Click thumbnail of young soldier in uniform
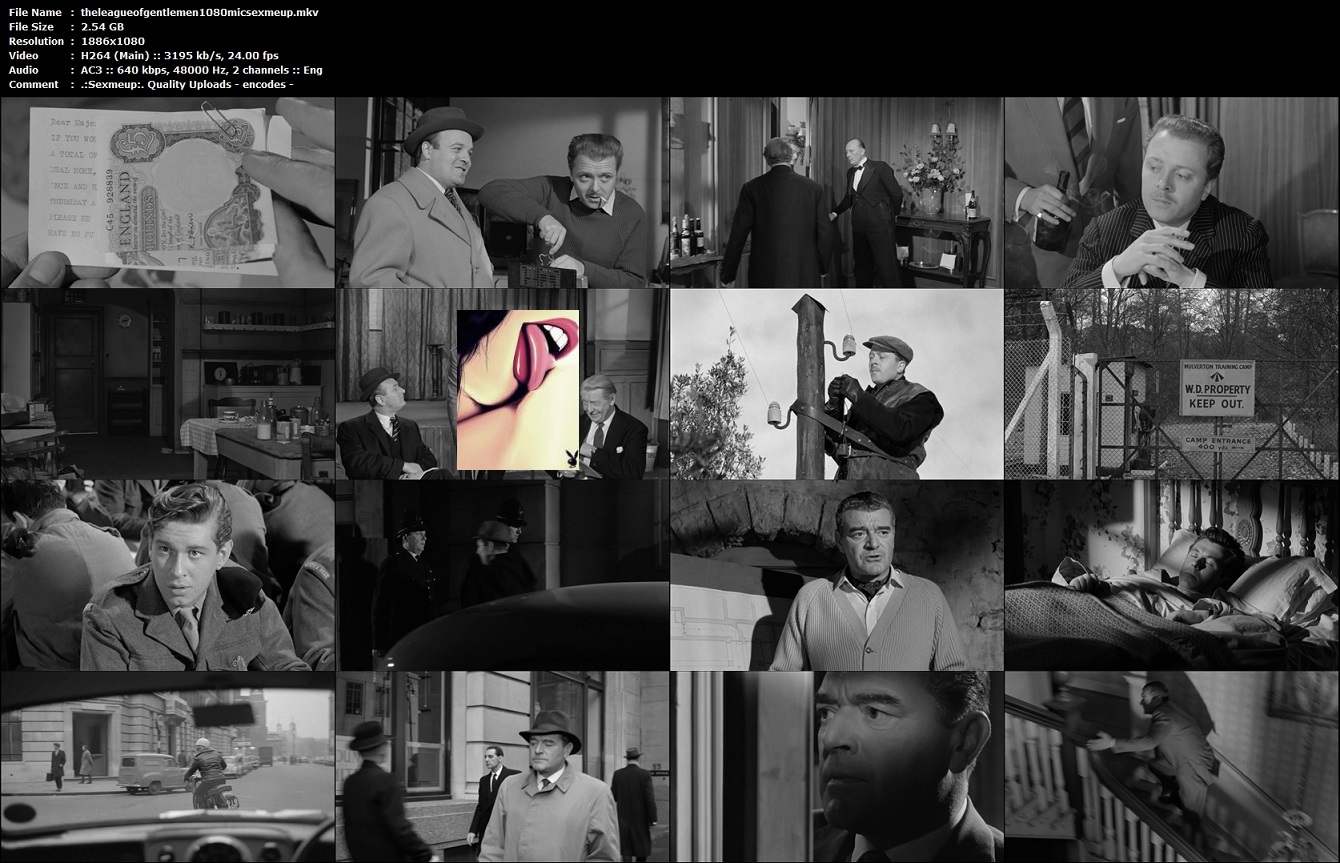The height and width of the screenshot is (863, 1340). (x=168, y=575)
